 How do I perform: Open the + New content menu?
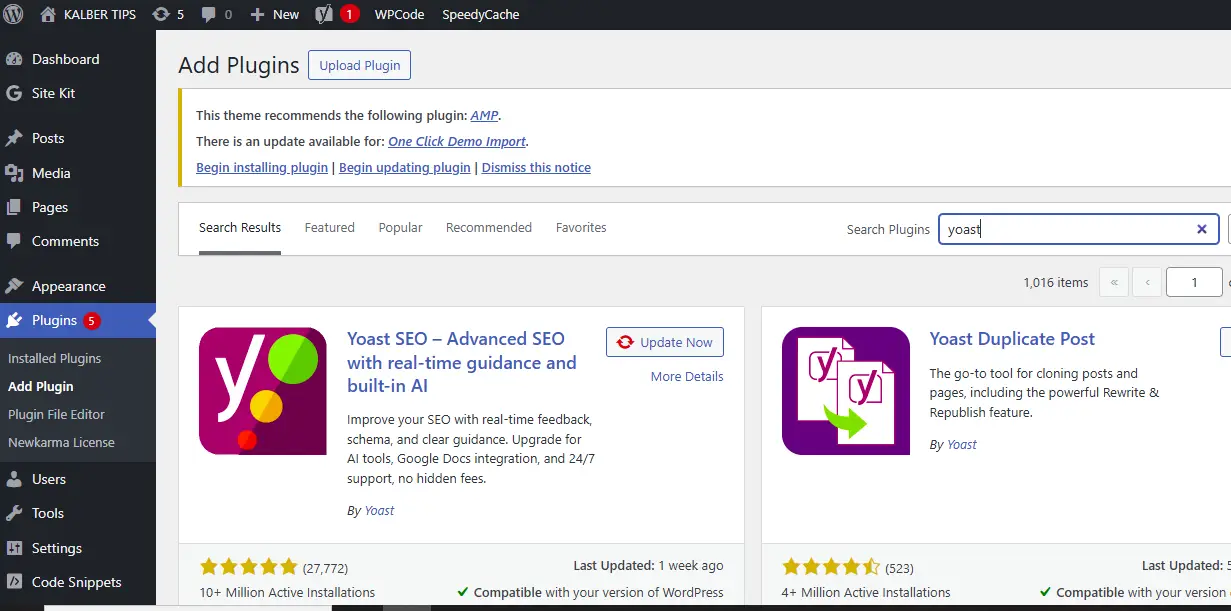click(275, 14)
